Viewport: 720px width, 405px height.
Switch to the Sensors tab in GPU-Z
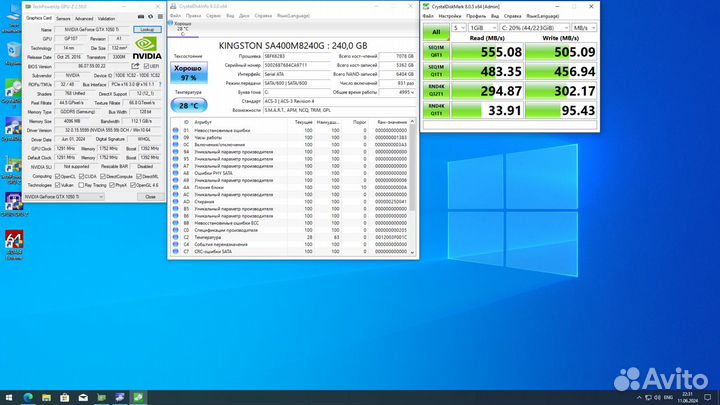[63, 18]
